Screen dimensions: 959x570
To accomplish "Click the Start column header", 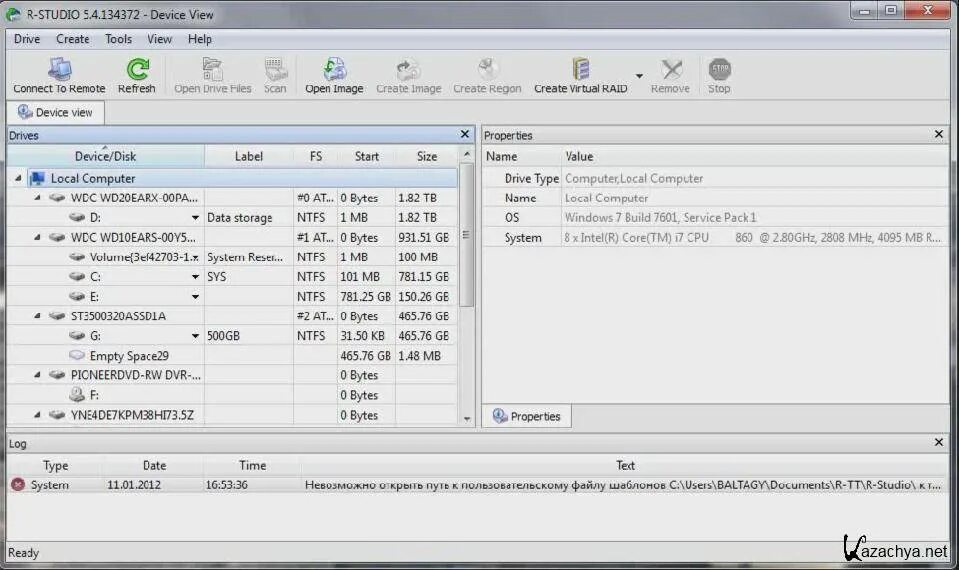I will click(367, 156).
